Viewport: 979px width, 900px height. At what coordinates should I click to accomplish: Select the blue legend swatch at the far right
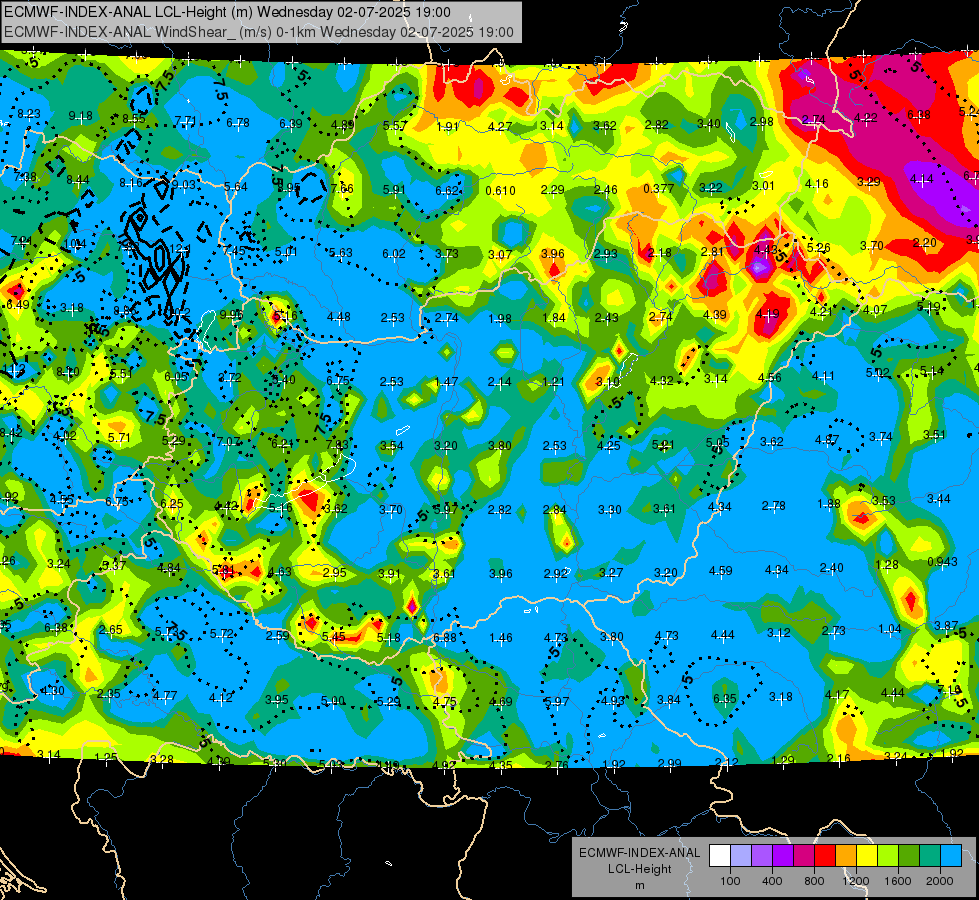point(951,856)
